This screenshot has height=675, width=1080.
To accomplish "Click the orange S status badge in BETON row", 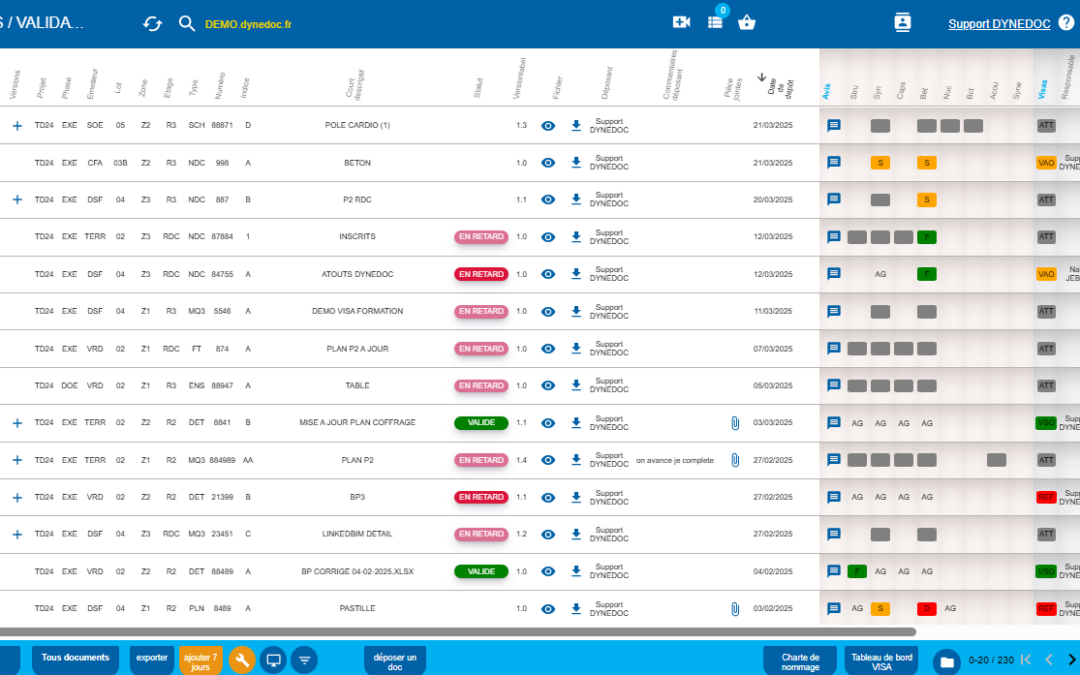I will coord(880,162).
